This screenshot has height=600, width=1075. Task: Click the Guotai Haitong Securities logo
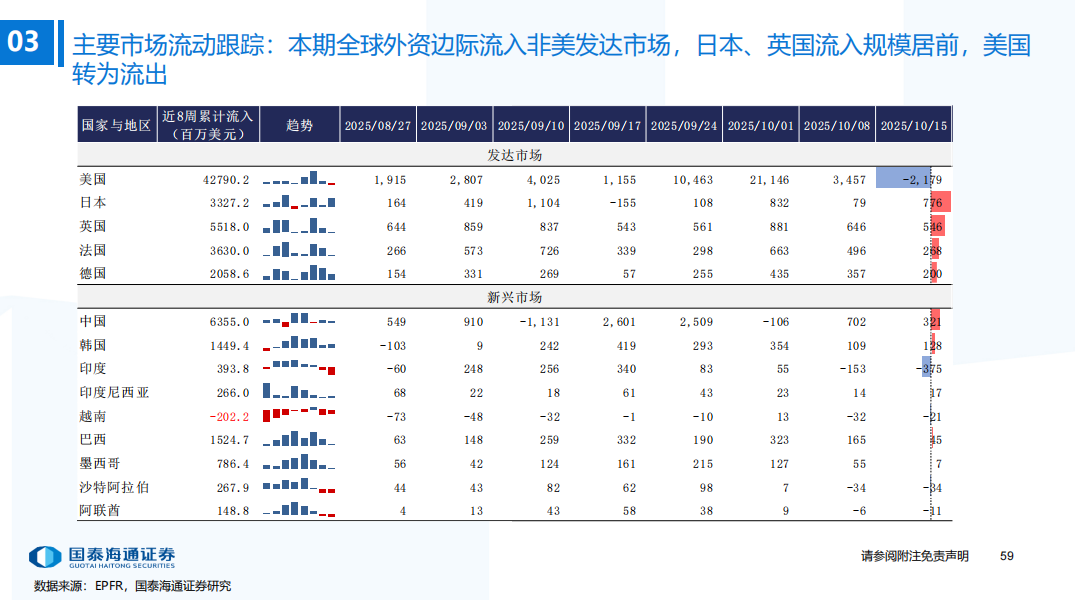102,557
